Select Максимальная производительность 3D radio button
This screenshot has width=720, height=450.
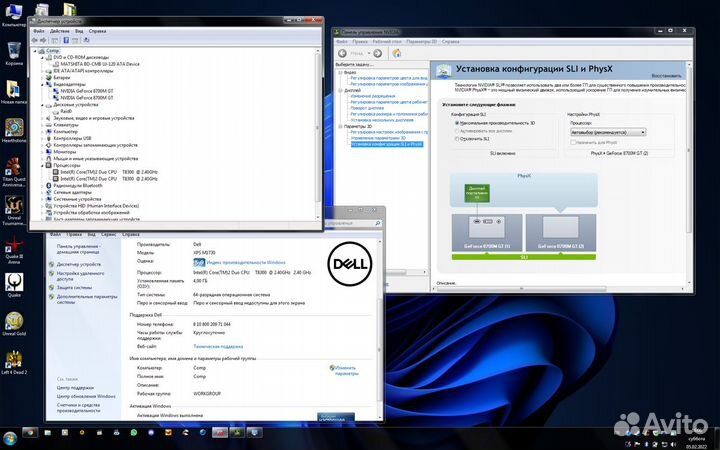(x=457, y=124)
